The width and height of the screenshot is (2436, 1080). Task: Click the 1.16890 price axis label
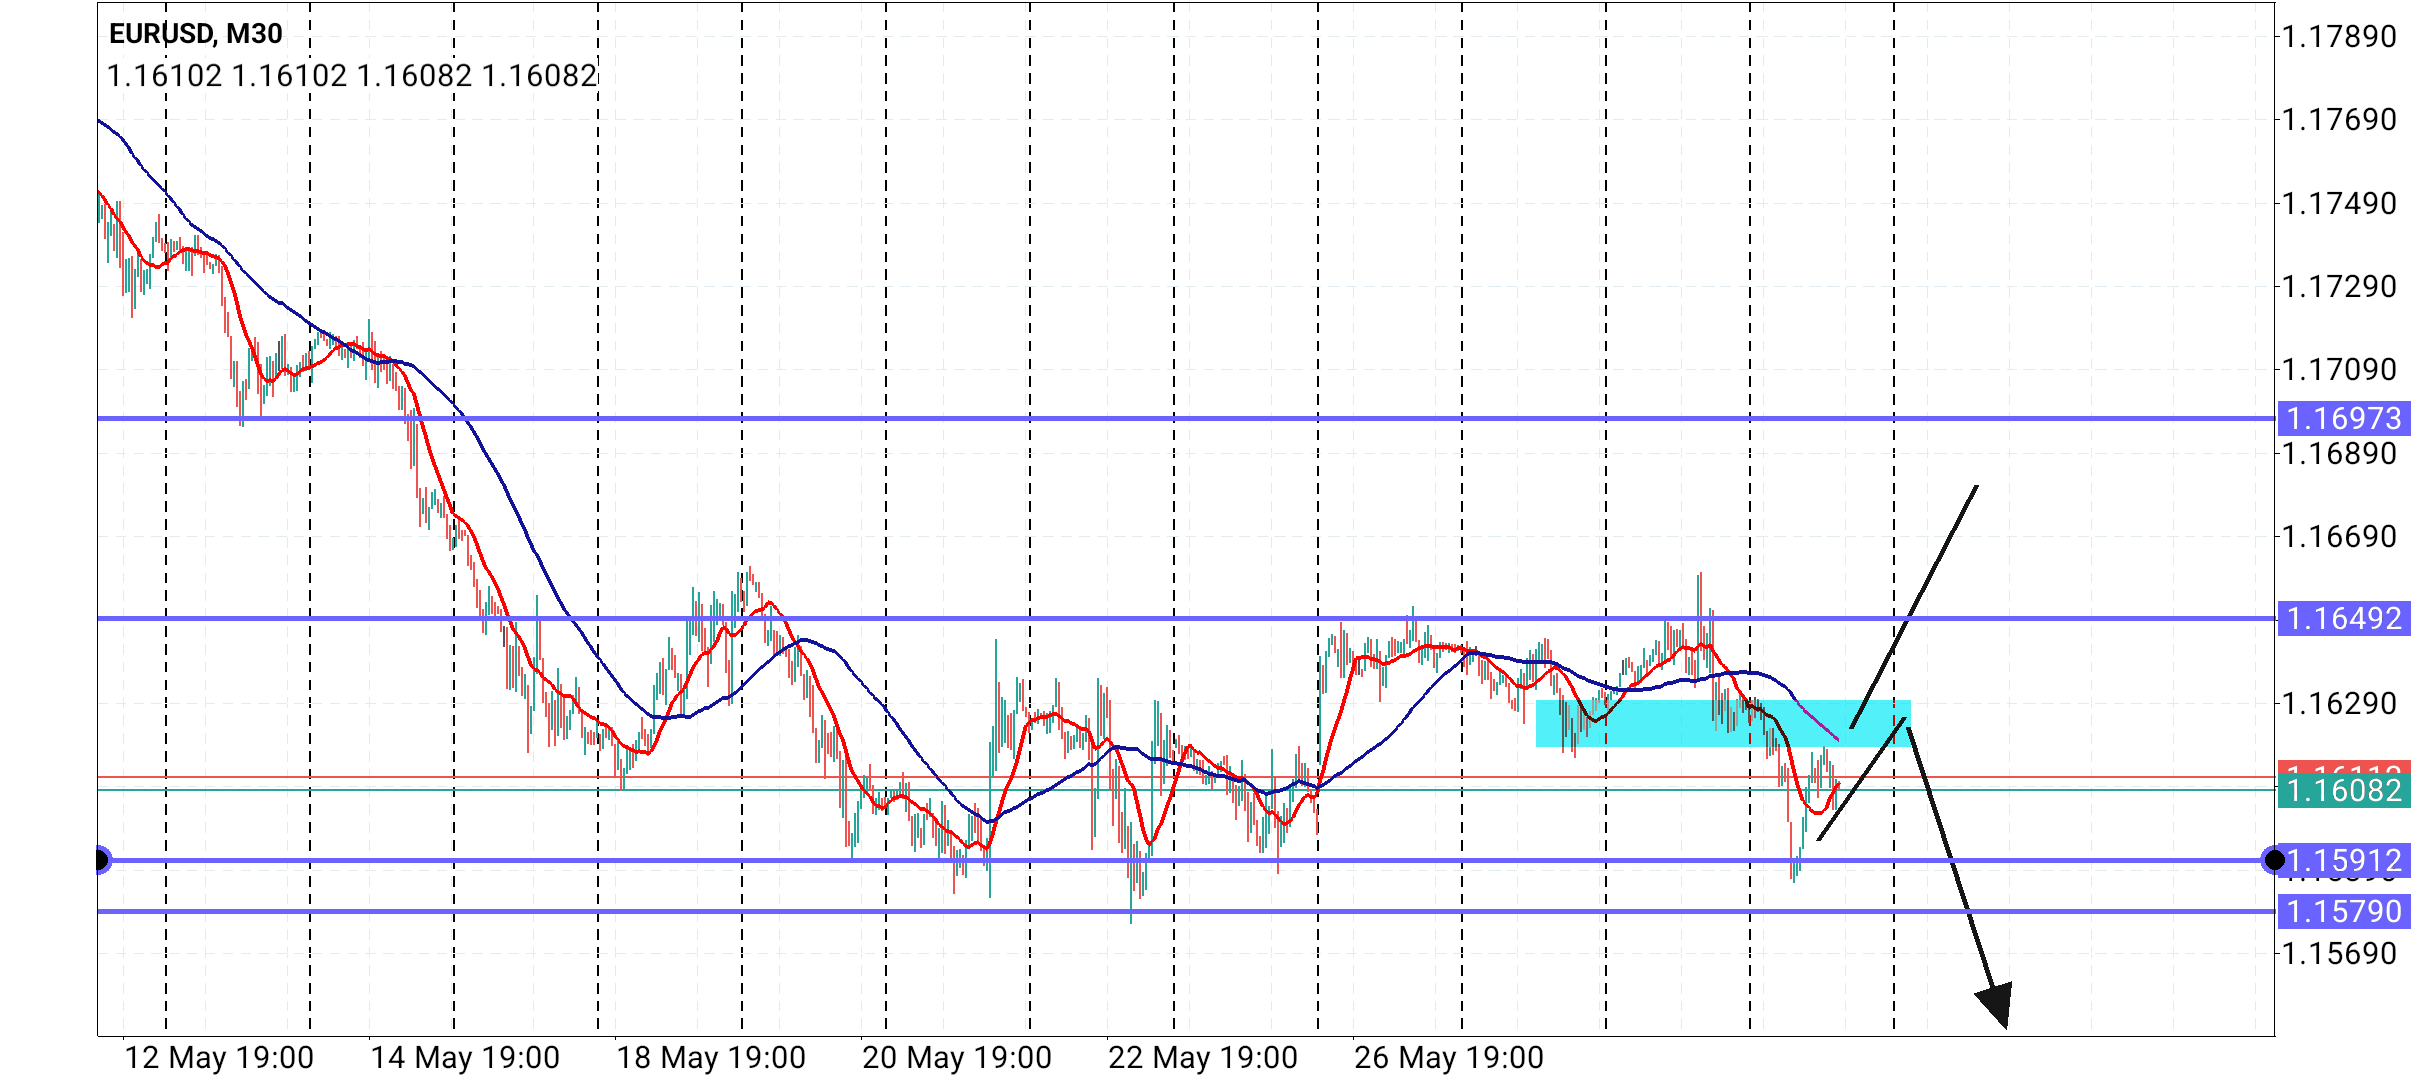pos(2340,454)
